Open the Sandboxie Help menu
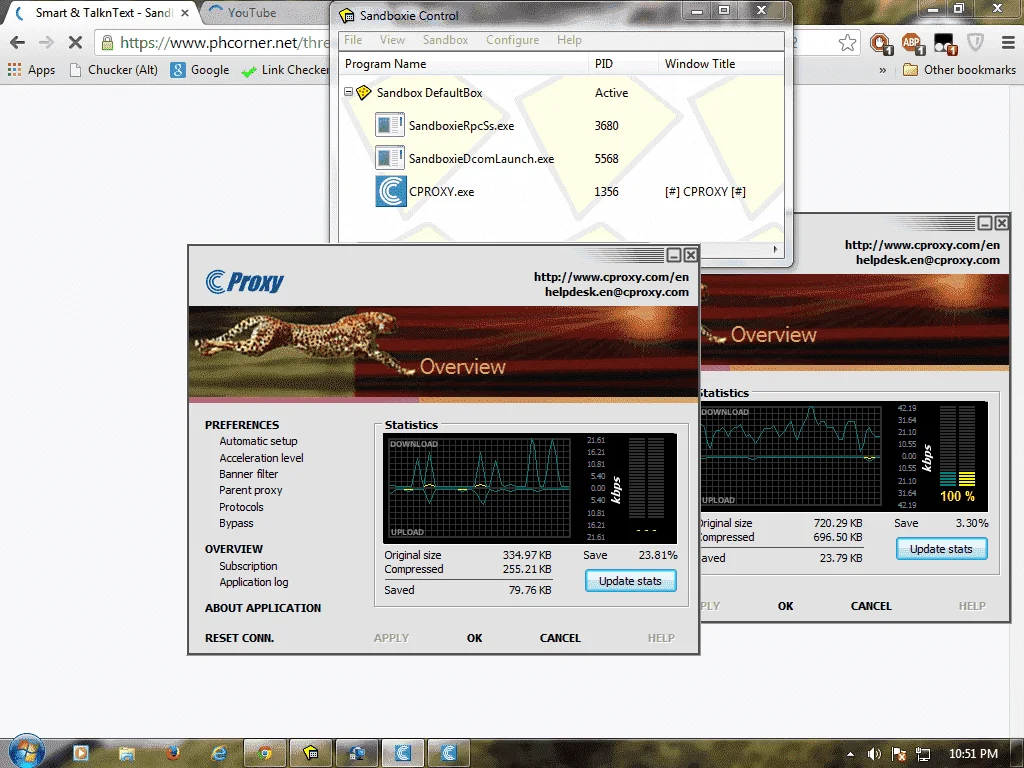Viewport: 1024px width, 768px height. point(569,40)
